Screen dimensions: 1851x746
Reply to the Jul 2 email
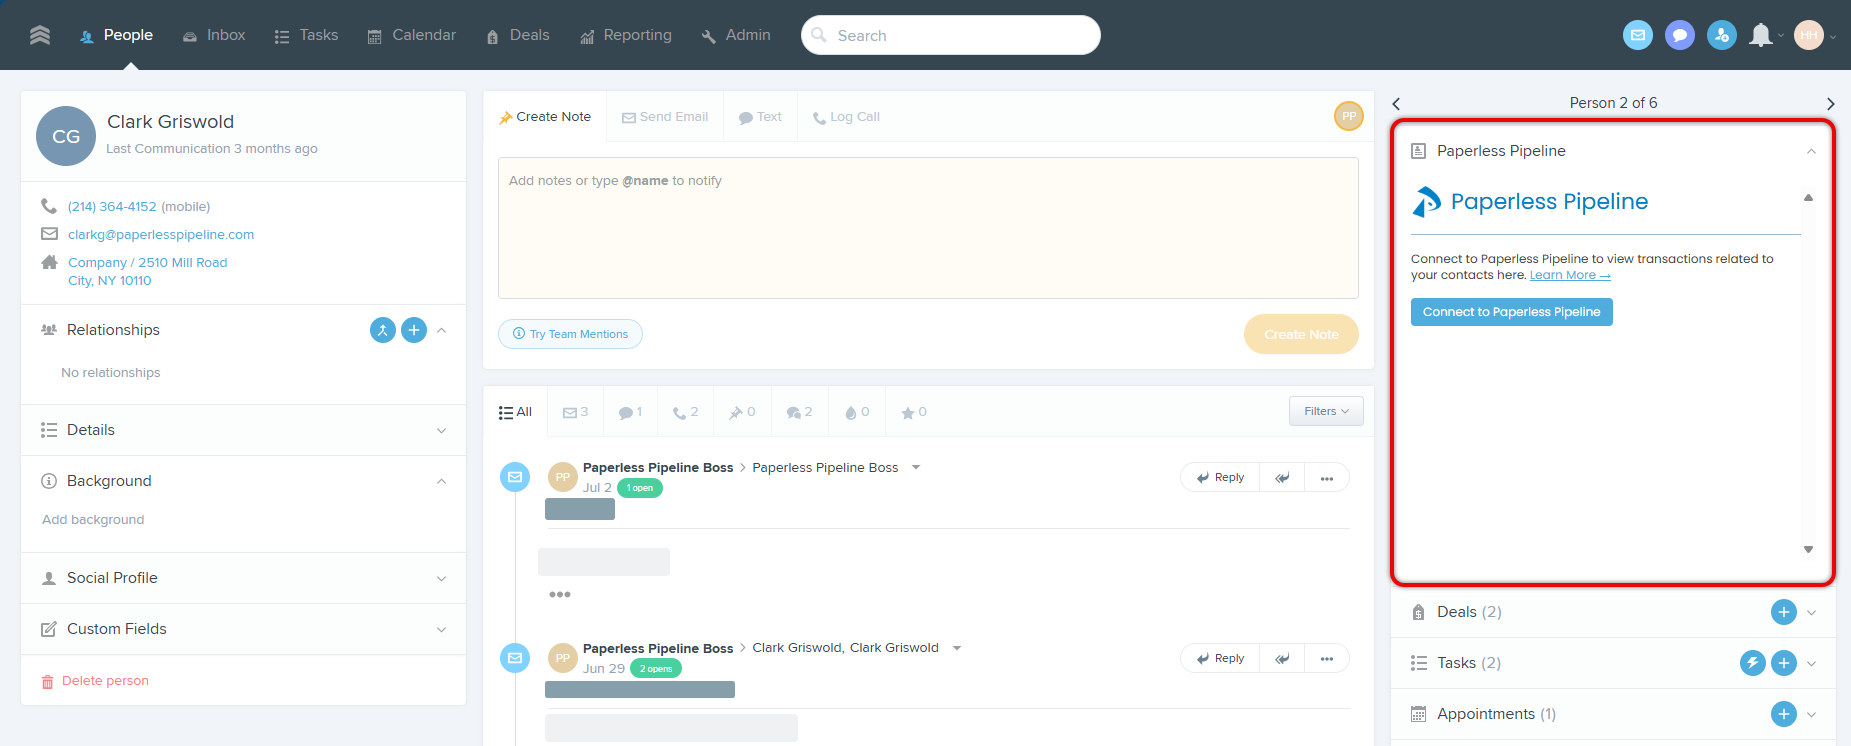point(1220,478)
